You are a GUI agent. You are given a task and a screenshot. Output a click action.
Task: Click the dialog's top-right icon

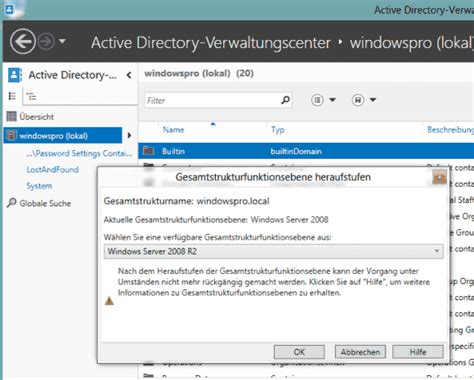coord(439,177)
